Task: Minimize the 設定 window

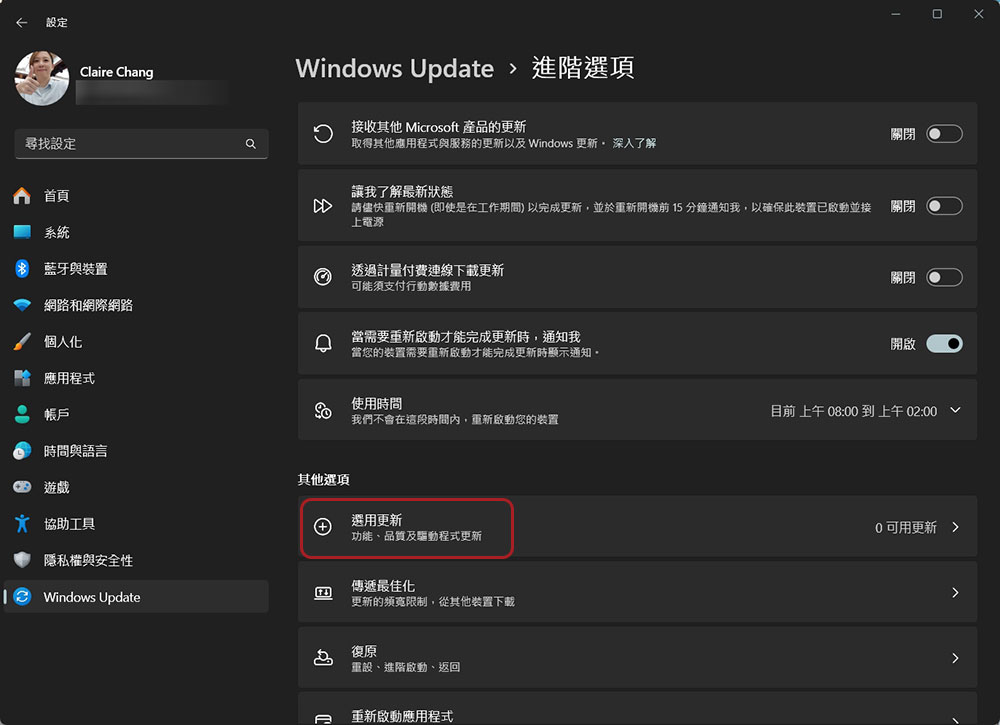Action: [895, 14]
